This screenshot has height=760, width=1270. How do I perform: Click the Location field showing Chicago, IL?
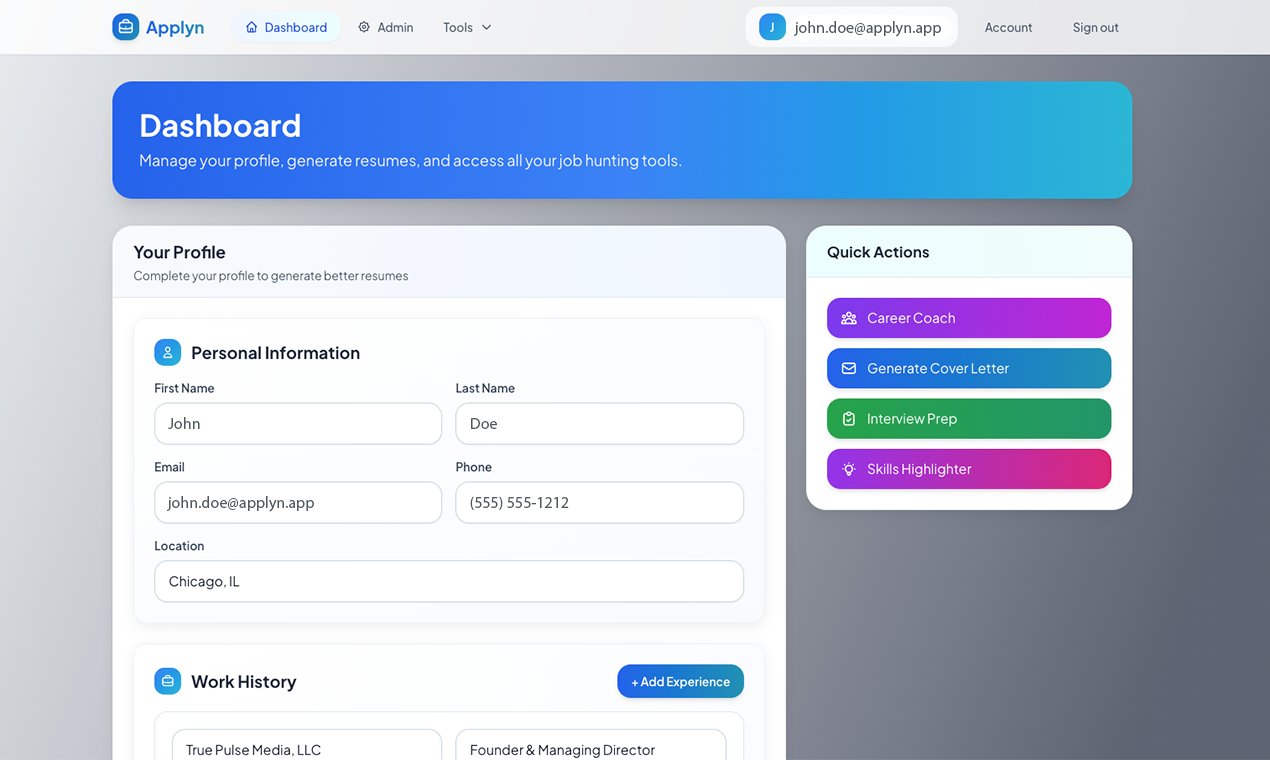[448, 581]
